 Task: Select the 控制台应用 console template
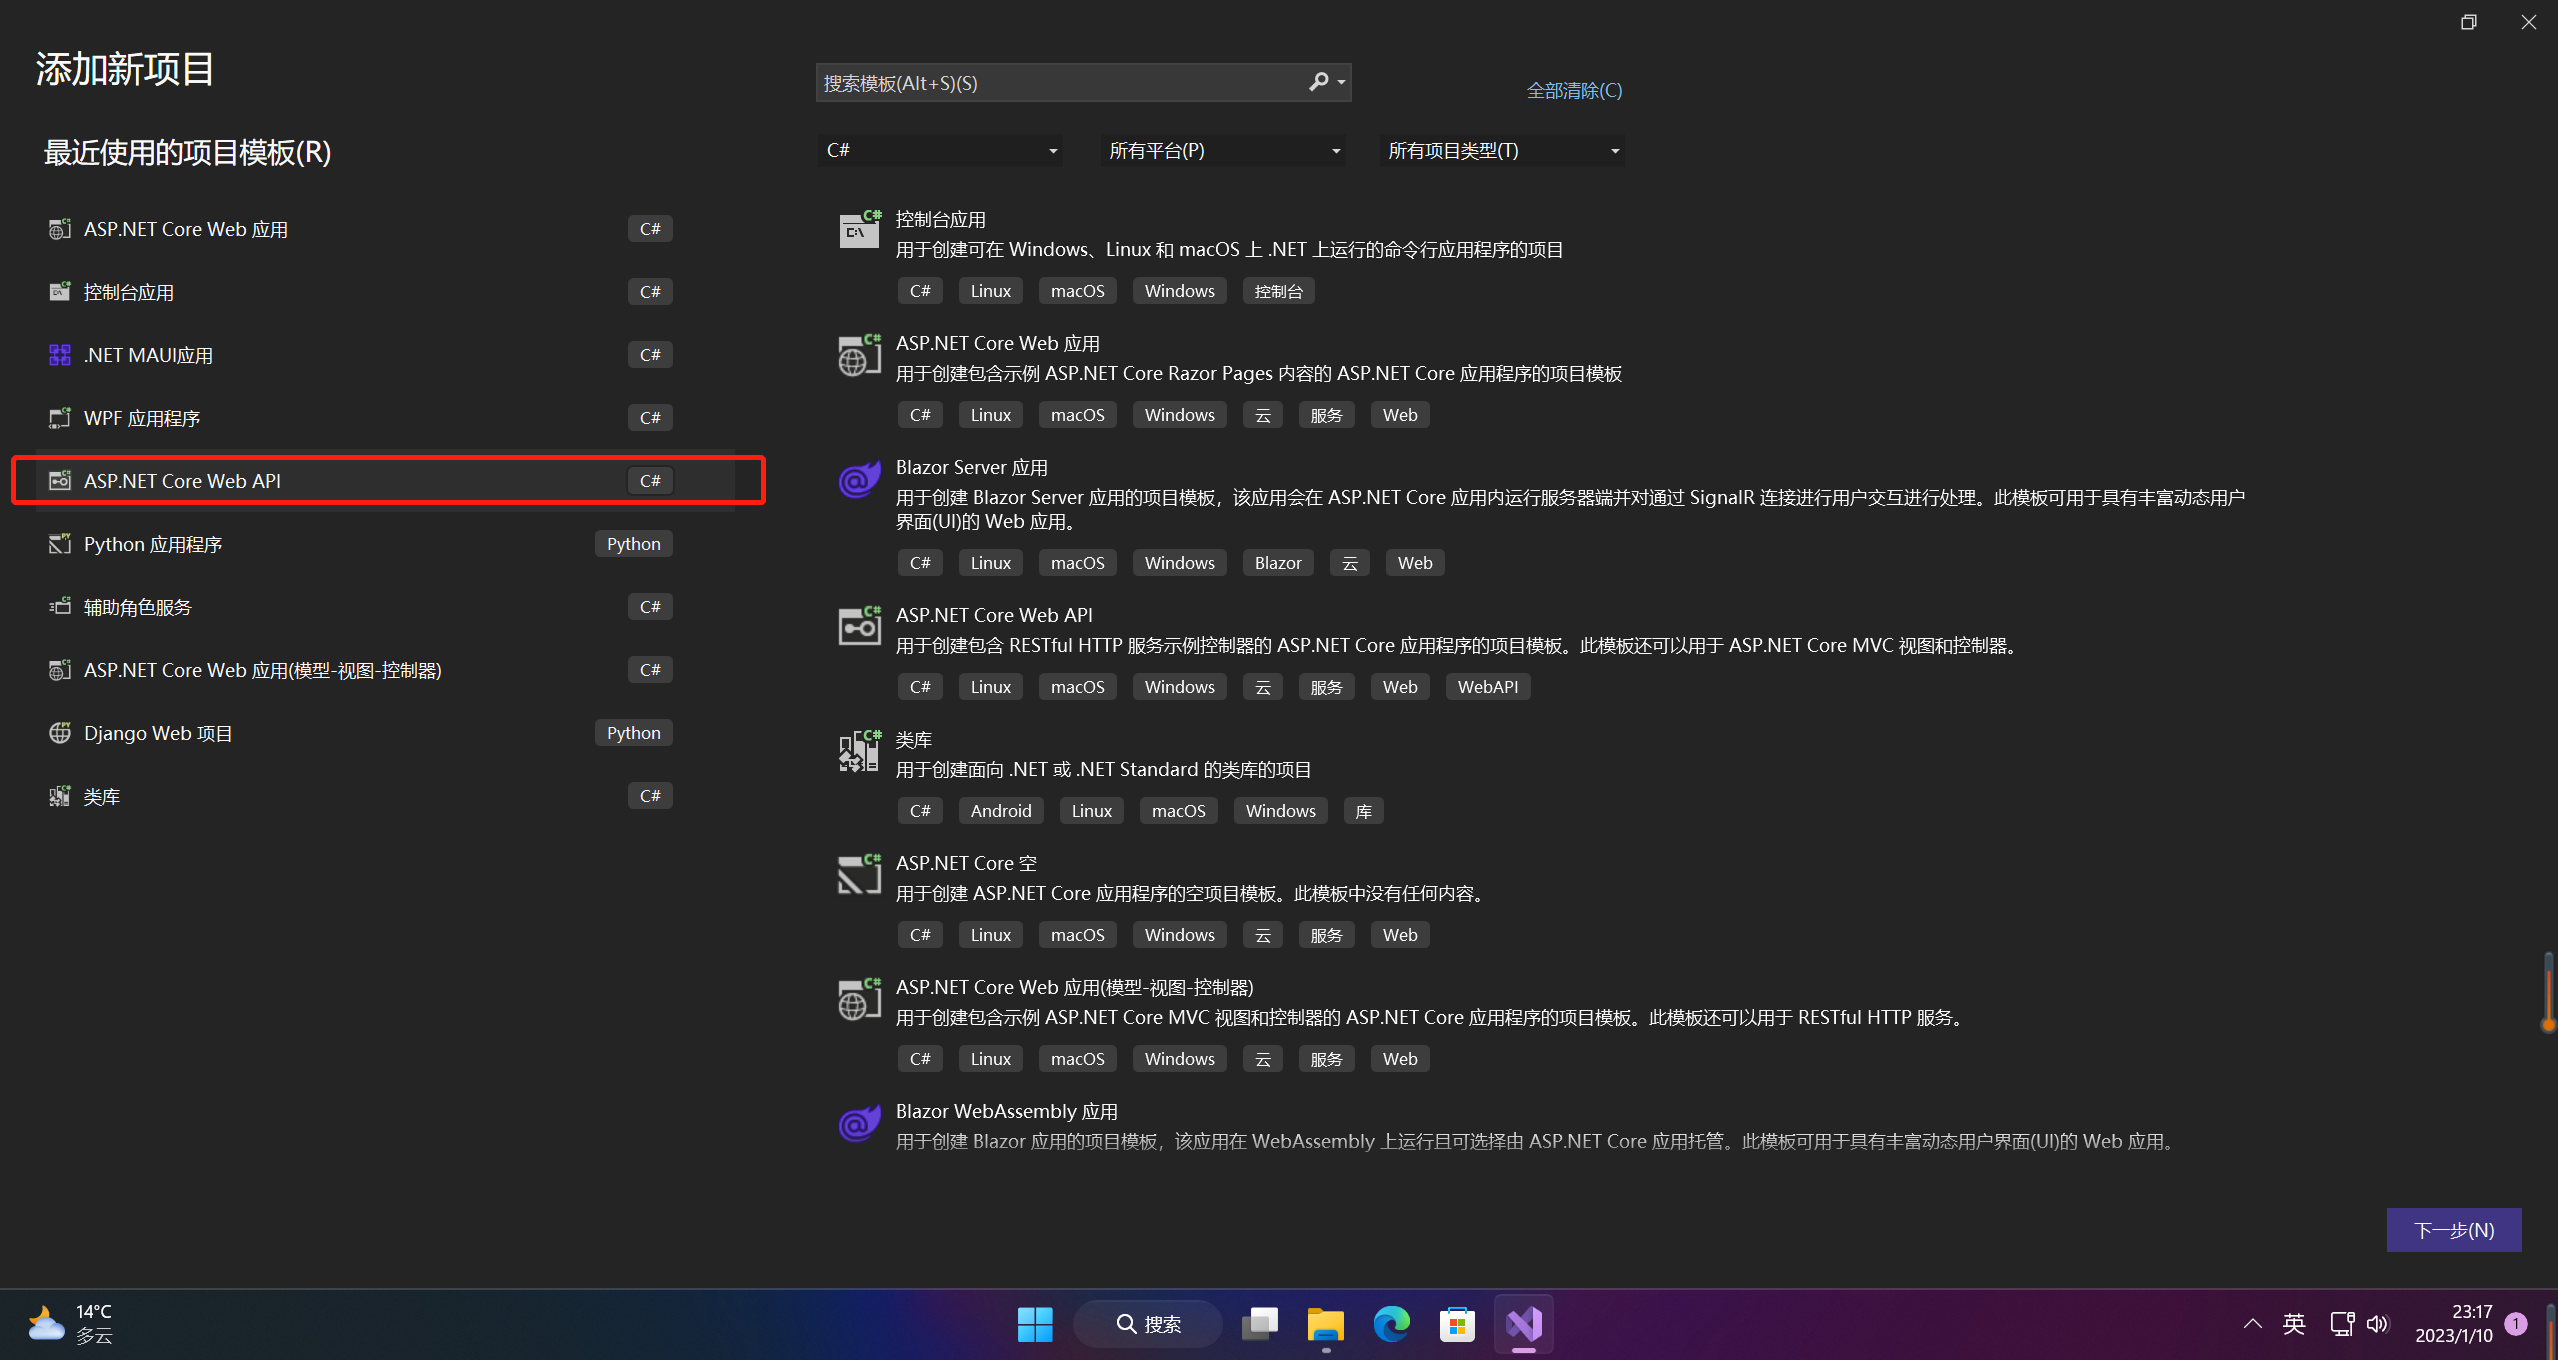pos(128,292)
